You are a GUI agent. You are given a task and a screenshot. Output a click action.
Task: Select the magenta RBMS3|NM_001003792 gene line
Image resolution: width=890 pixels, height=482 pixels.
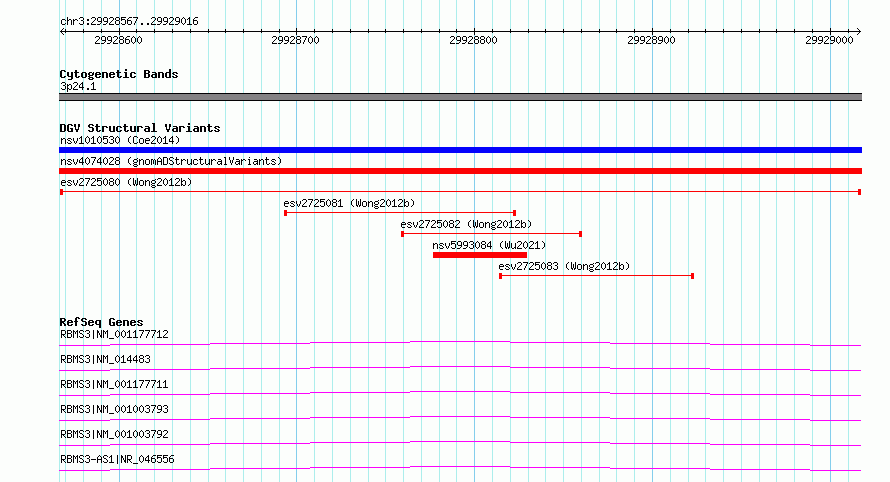(x=460, y=443)
